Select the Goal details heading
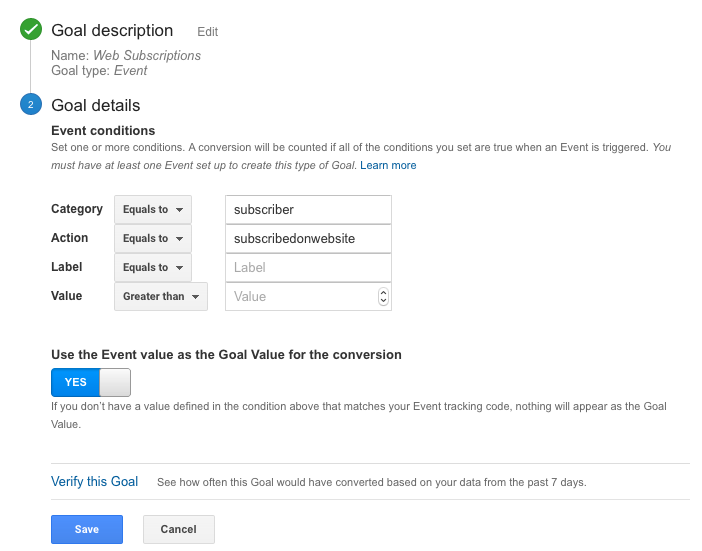The width and height of the screenshot is (702, 551). tap(95, 105)
